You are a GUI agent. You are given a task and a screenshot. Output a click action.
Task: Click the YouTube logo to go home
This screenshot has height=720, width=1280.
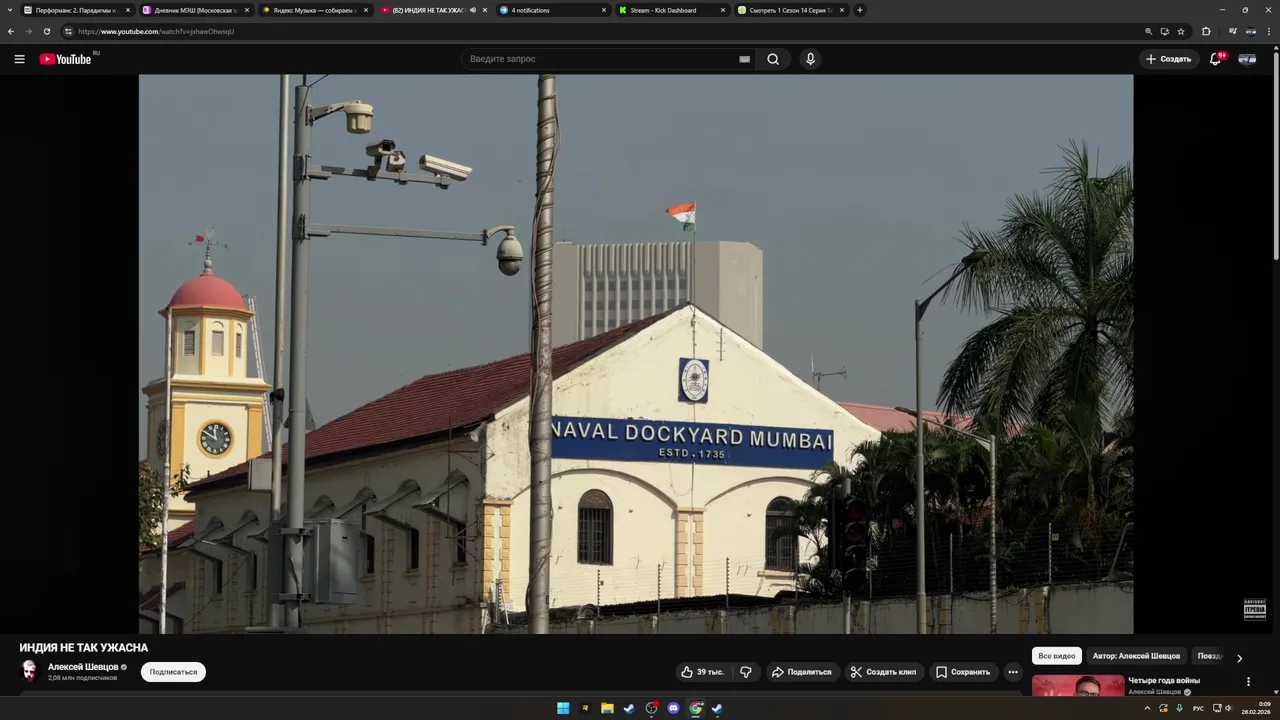(65, 59)
